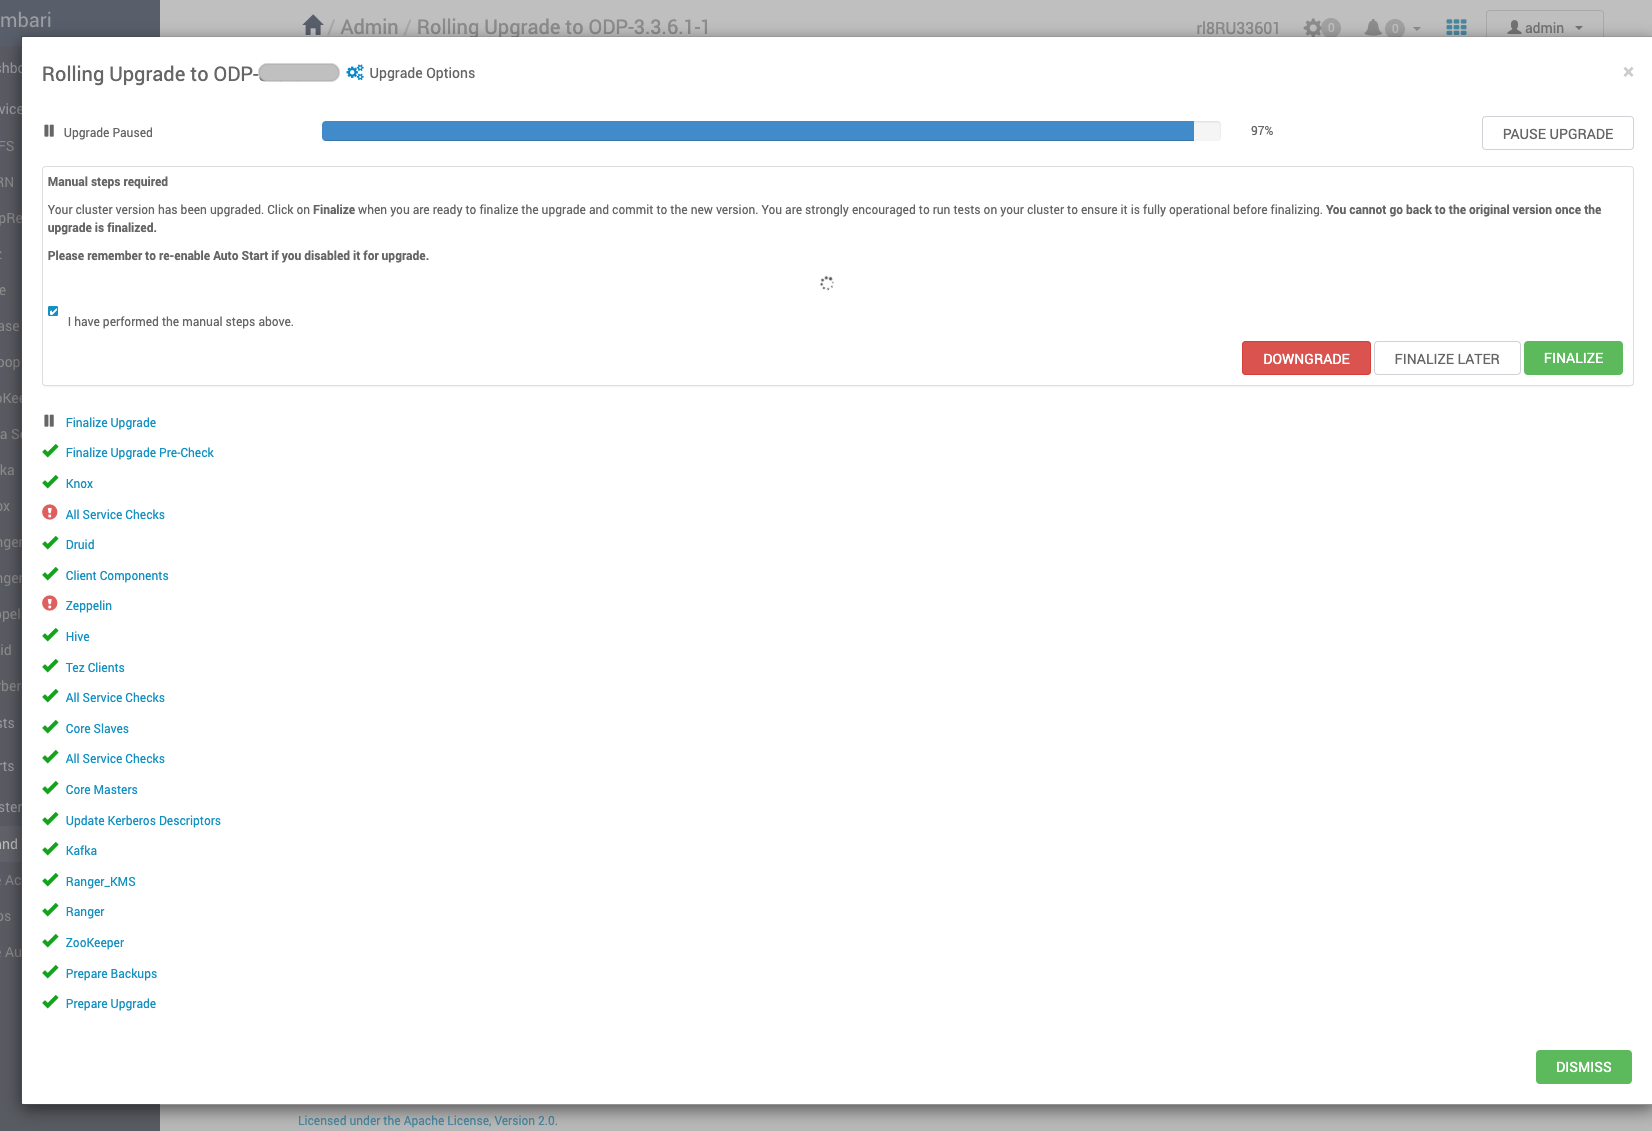Screen dimensions: 1652x1131
Task: Open Upgrade Options gear icon
Action: 355,72
